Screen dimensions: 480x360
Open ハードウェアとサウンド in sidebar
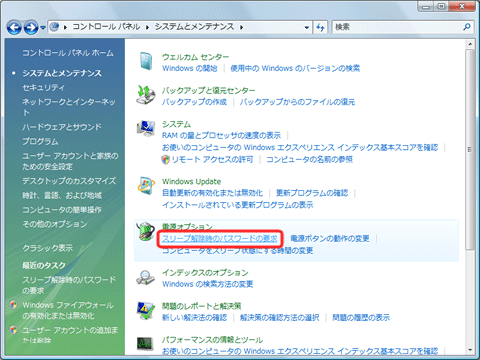[x=62, y=127]
